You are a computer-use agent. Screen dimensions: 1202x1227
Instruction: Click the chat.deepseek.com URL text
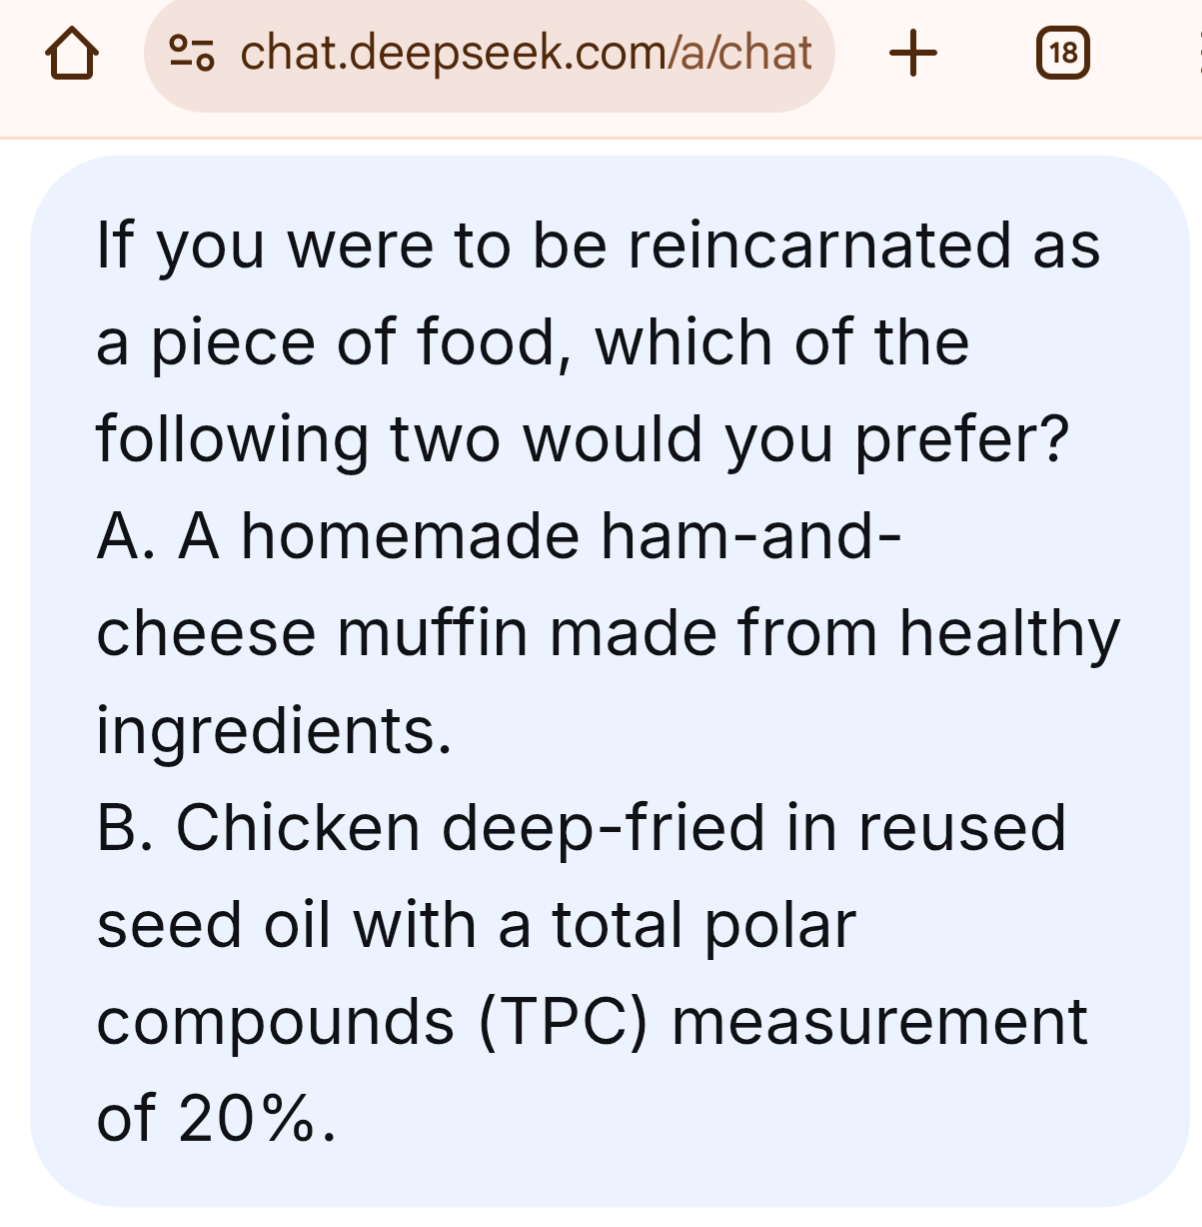tap(526, 53)
